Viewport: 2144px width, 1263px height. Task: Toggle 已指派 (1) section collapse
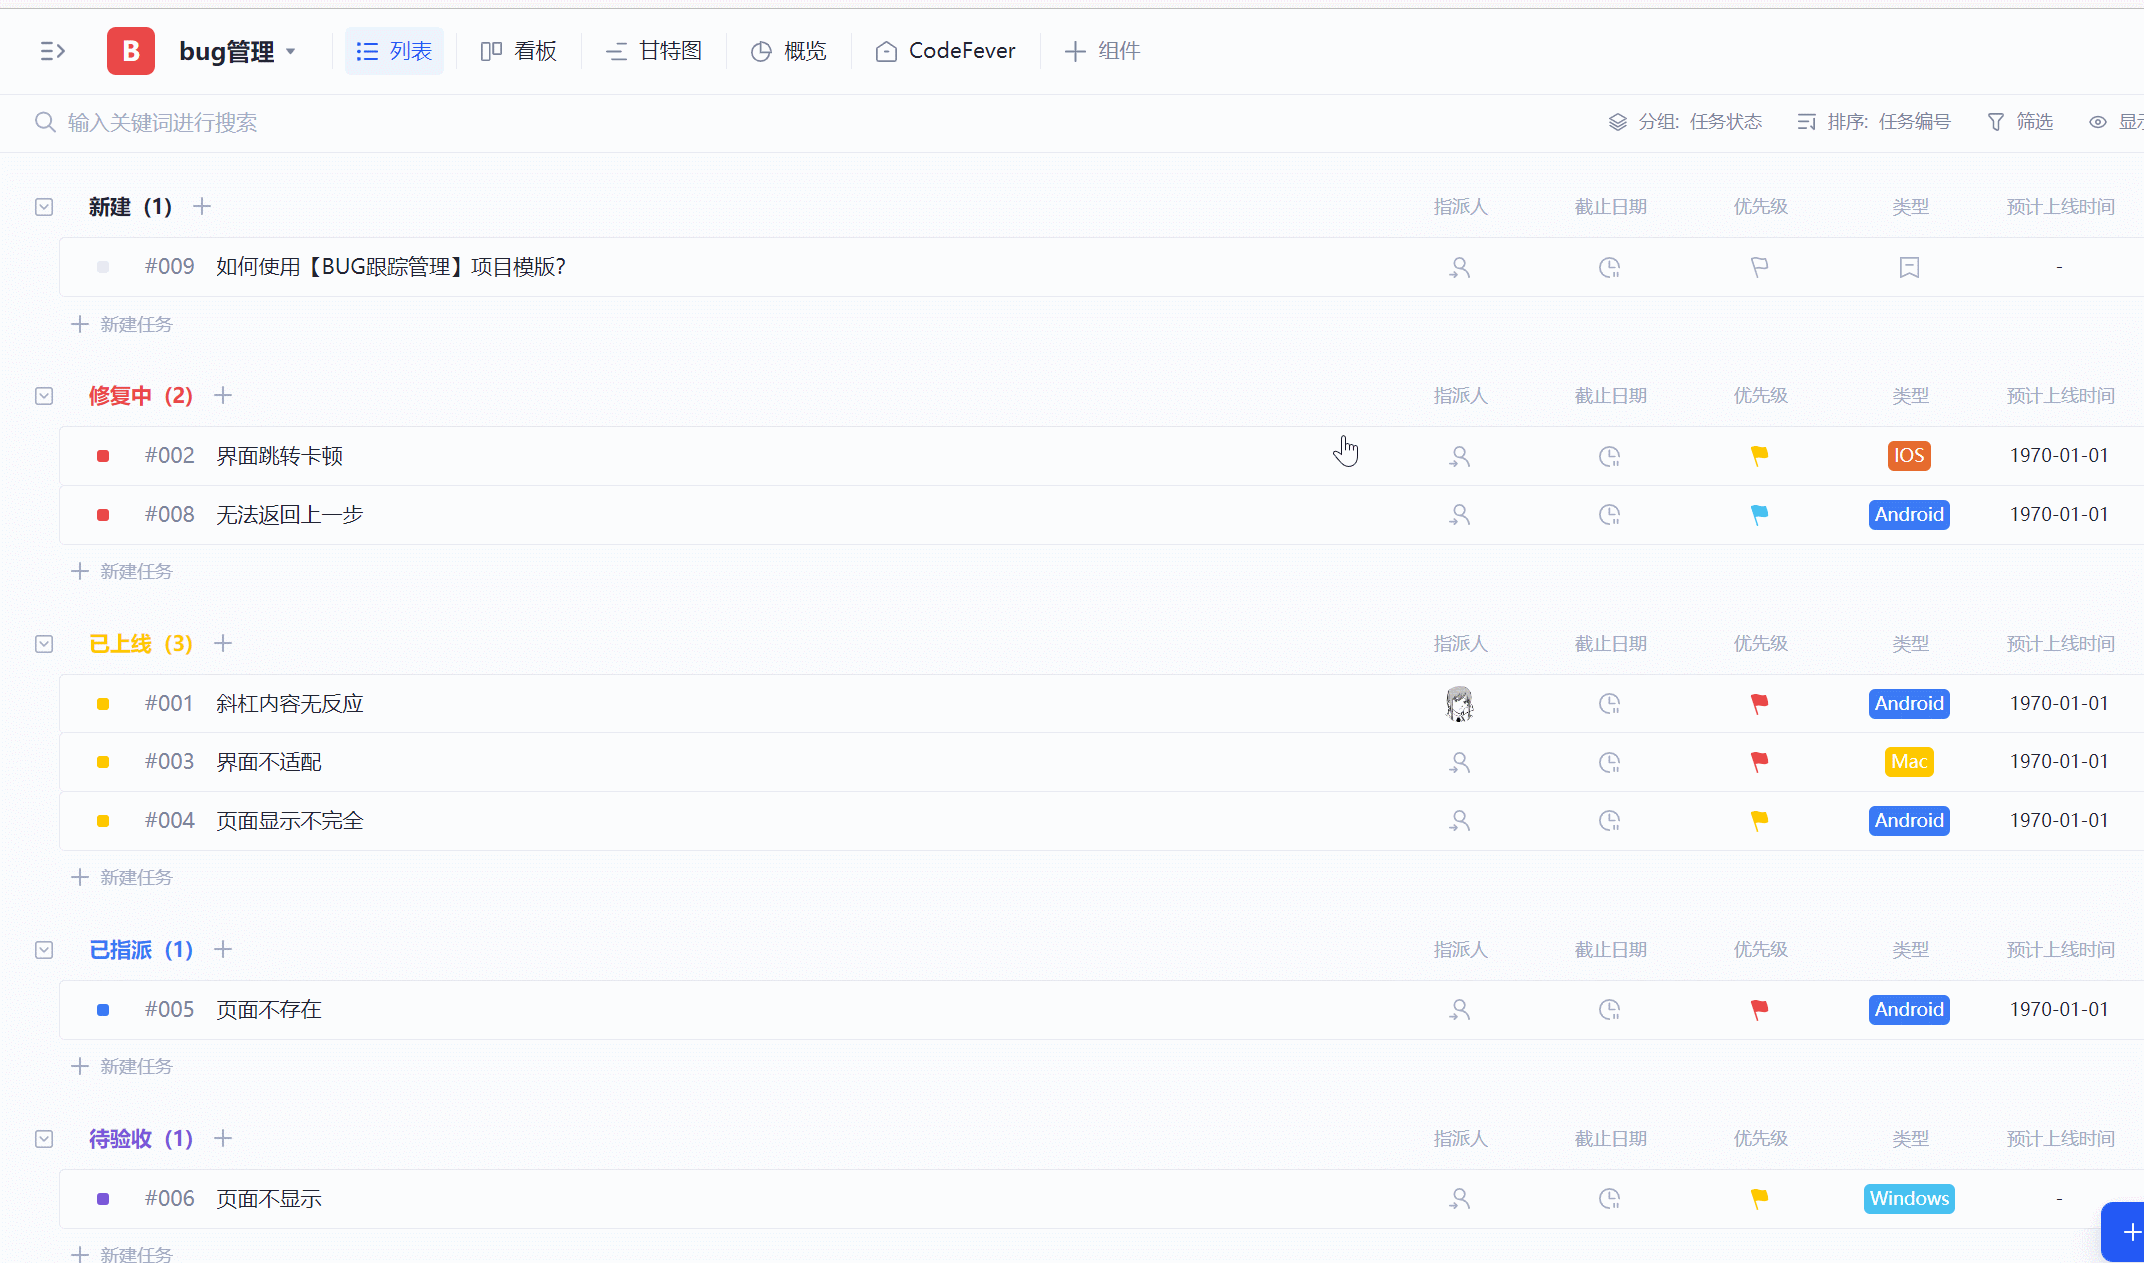click(44, 949)
